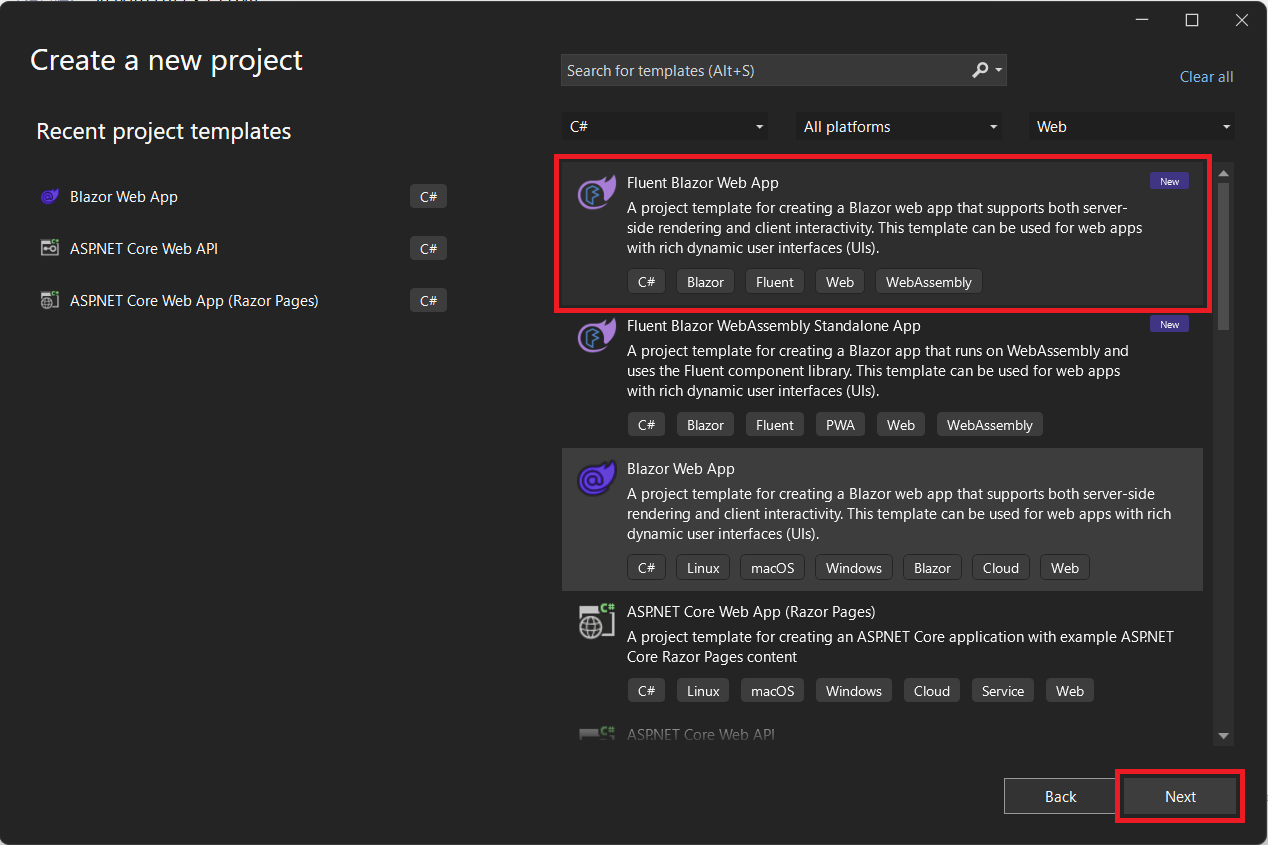Image resolution: width=1268 pixels, height=845 pixels.
Task: Click the search magnifier icon
Action: [x=979, y=70]
